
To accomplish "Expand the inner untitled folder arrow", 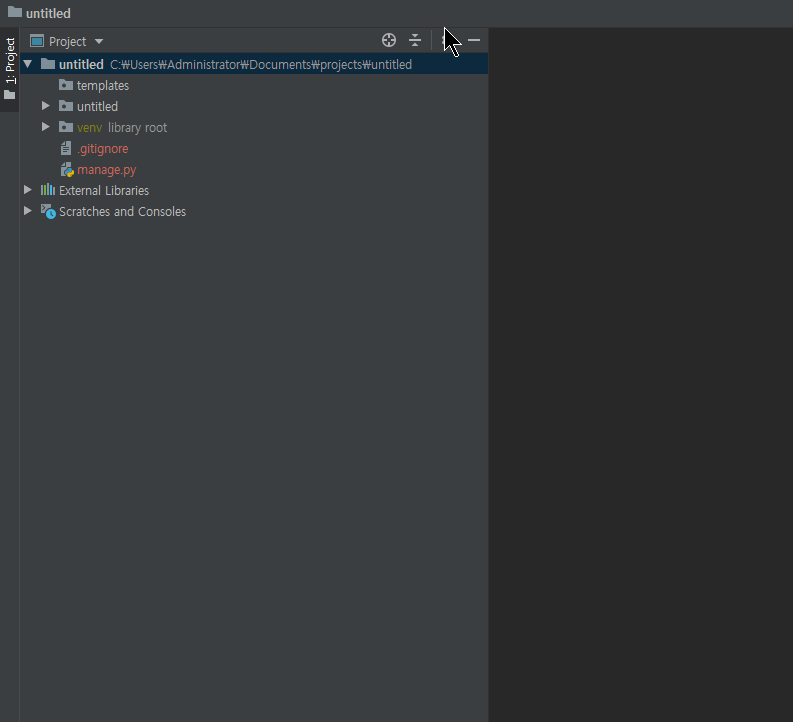I will pos(46,106).
